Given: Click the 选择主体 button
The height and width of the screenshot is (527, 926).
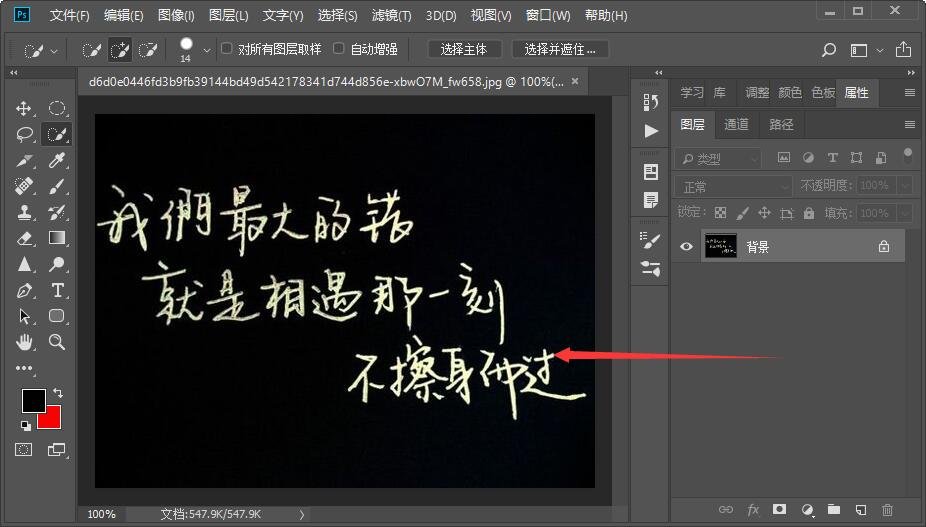Looking at the screenshot, I should tap(464, 50).
